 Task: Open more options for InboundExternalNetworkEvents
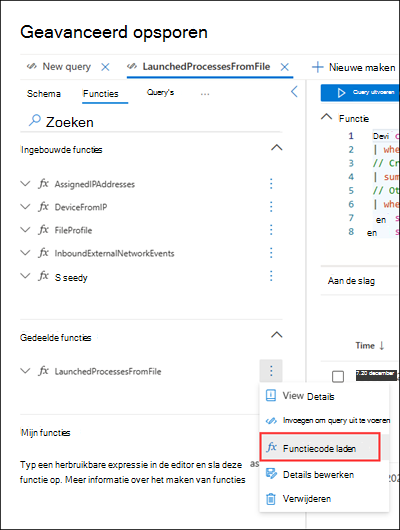point(271,253)
